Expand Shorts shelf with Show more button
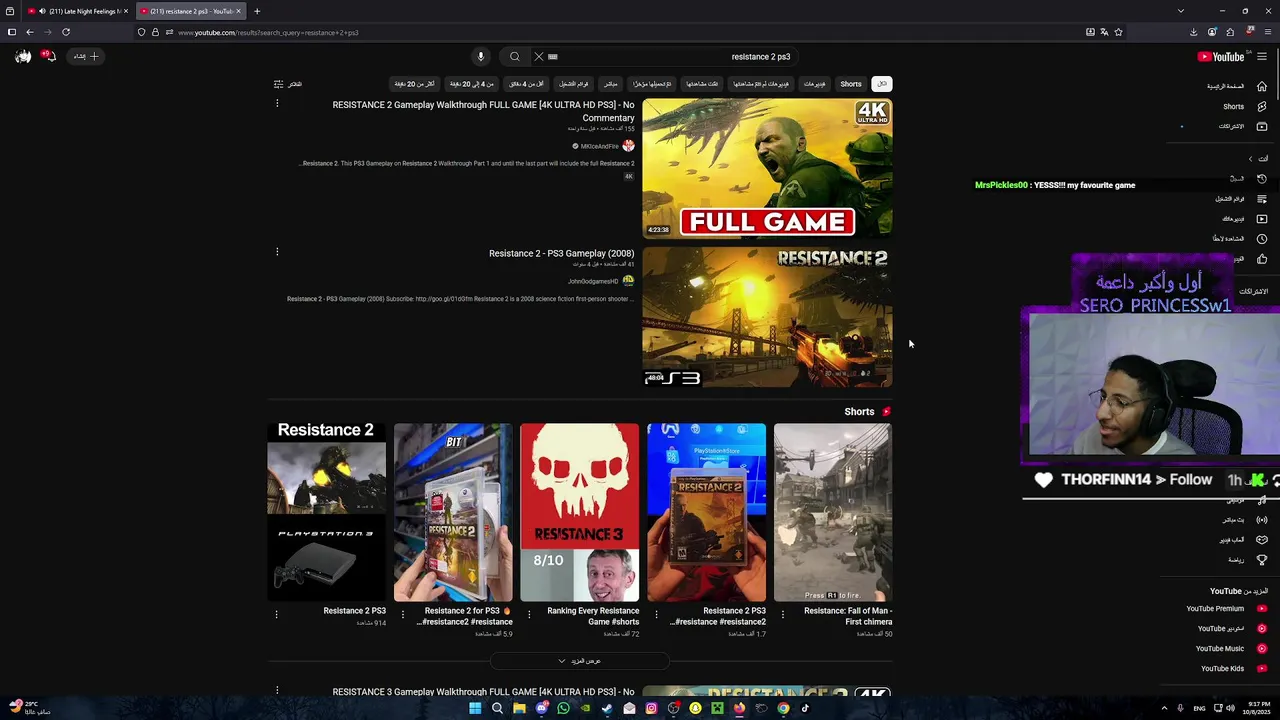Viewport: 1280px width, 720px height. (579, 661)
